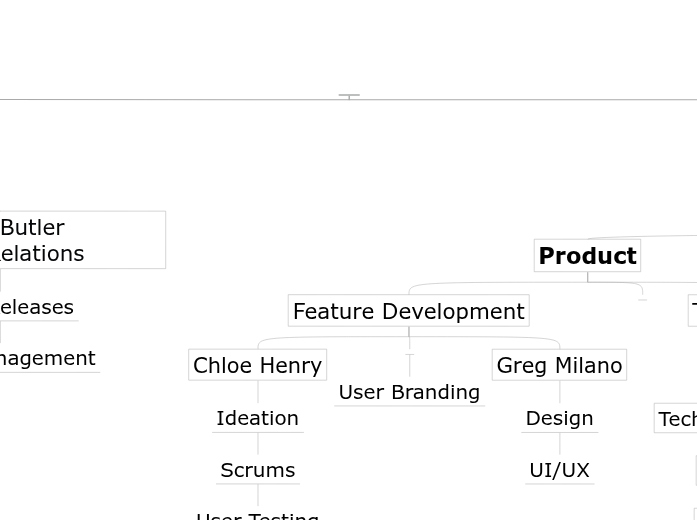Viewport: 697px width, 520px height.
Task: Select the bold Product node
Action: coord(587,256)
